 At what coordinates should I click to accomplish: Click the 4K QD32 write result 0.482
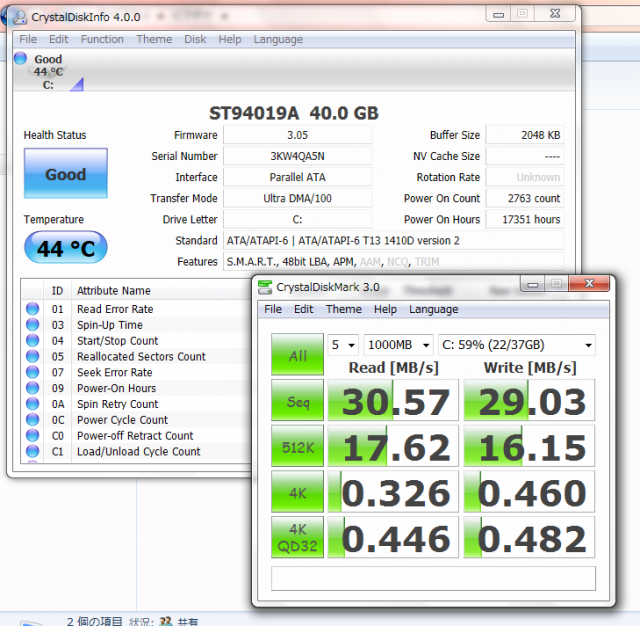[x=529, y=537]
